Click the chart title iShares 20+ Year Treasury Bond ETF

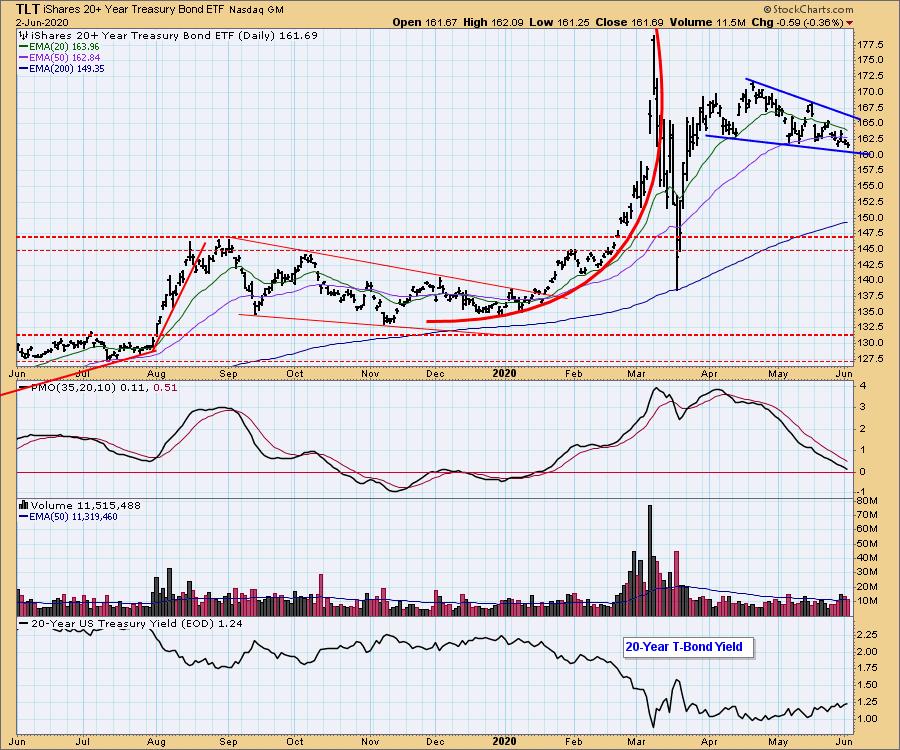click(x=134, y=10)
